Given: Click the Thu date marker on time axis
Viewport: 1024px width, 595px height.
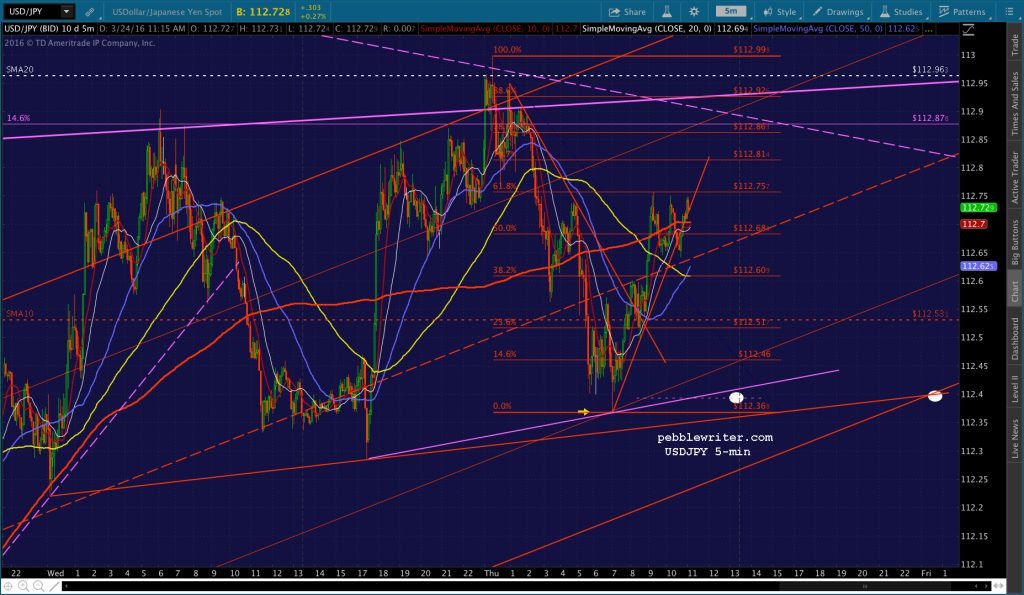Looking at the screenshot, I should (492, 573).
